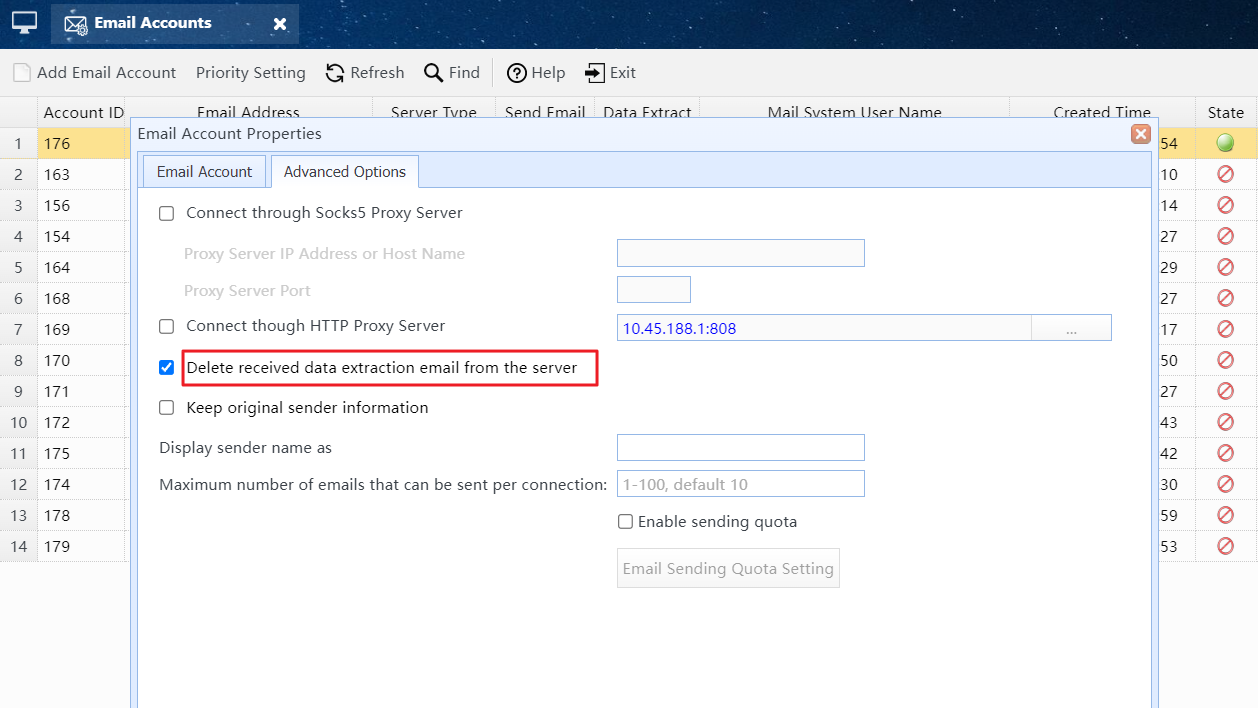
Task: Select account ID 169 row
Action: point(84,329)
